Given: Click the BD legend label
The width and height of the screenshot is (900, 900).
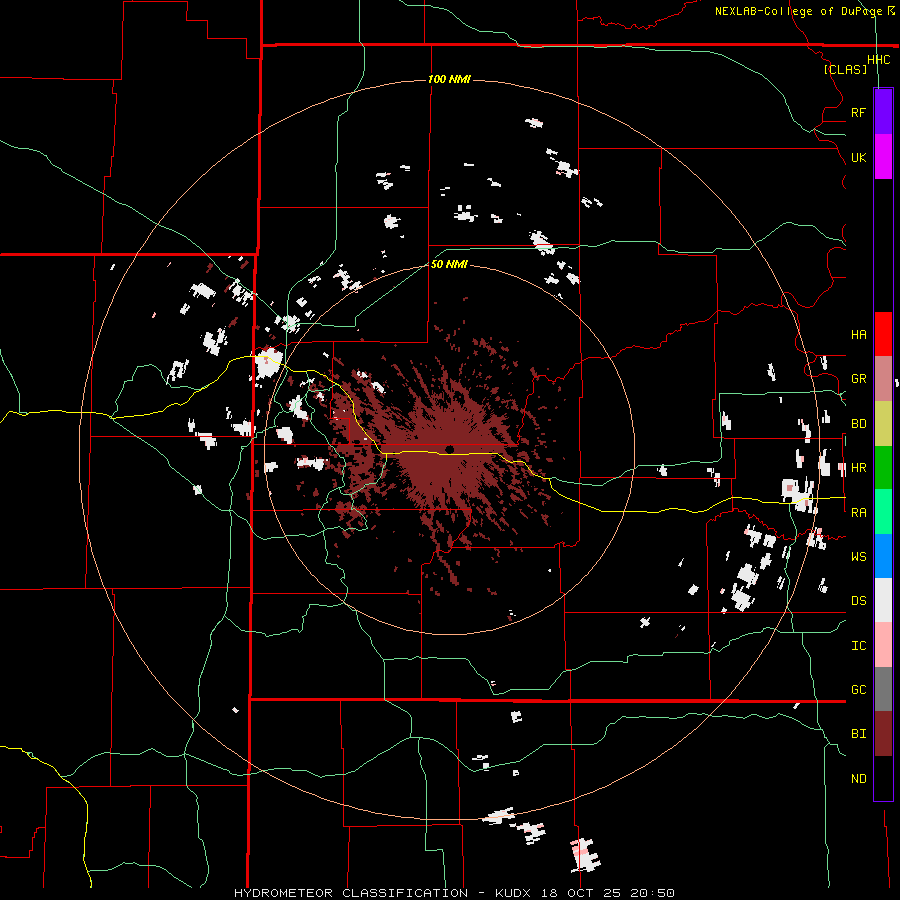Looking at the screenshot, I should pyautogui.click(x=858, y=424).
